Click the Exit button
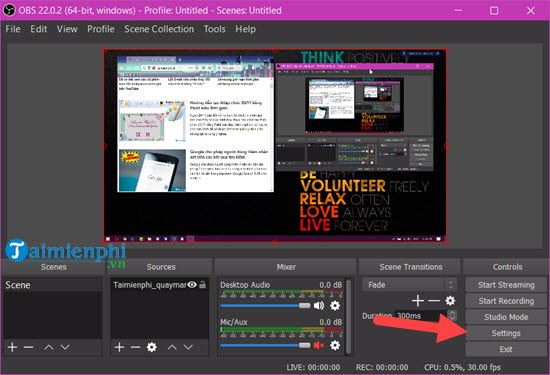Screen dimensions: 550x375 coord(506,349)
